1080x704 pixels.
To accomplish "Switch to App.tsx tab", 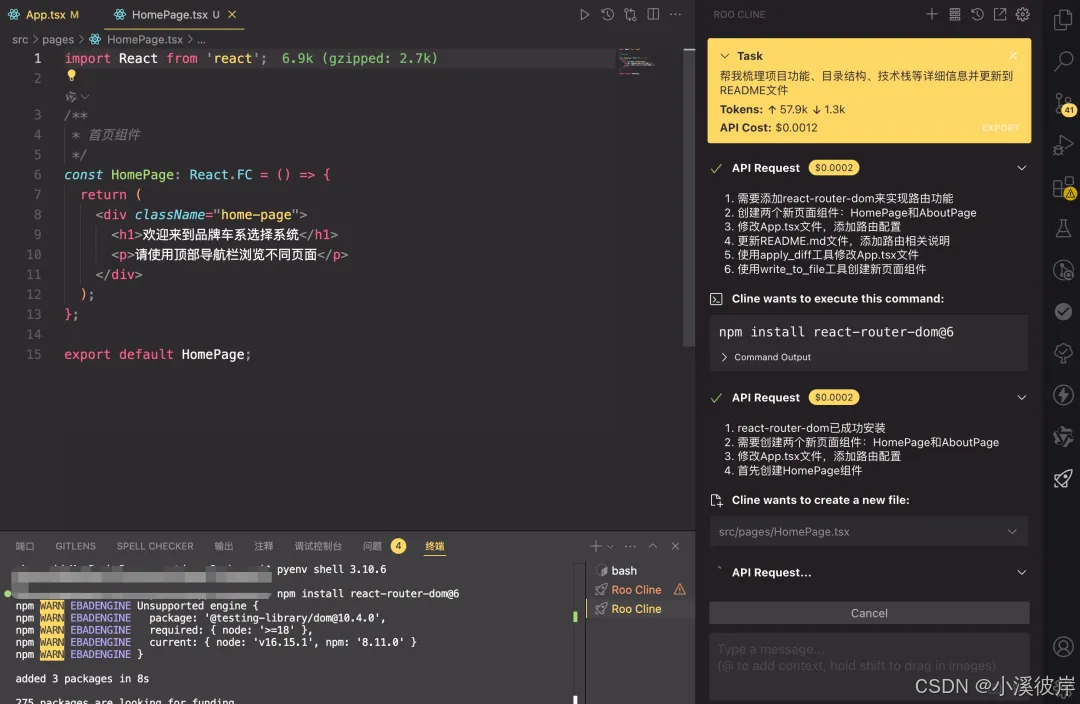I will [44, 14].
